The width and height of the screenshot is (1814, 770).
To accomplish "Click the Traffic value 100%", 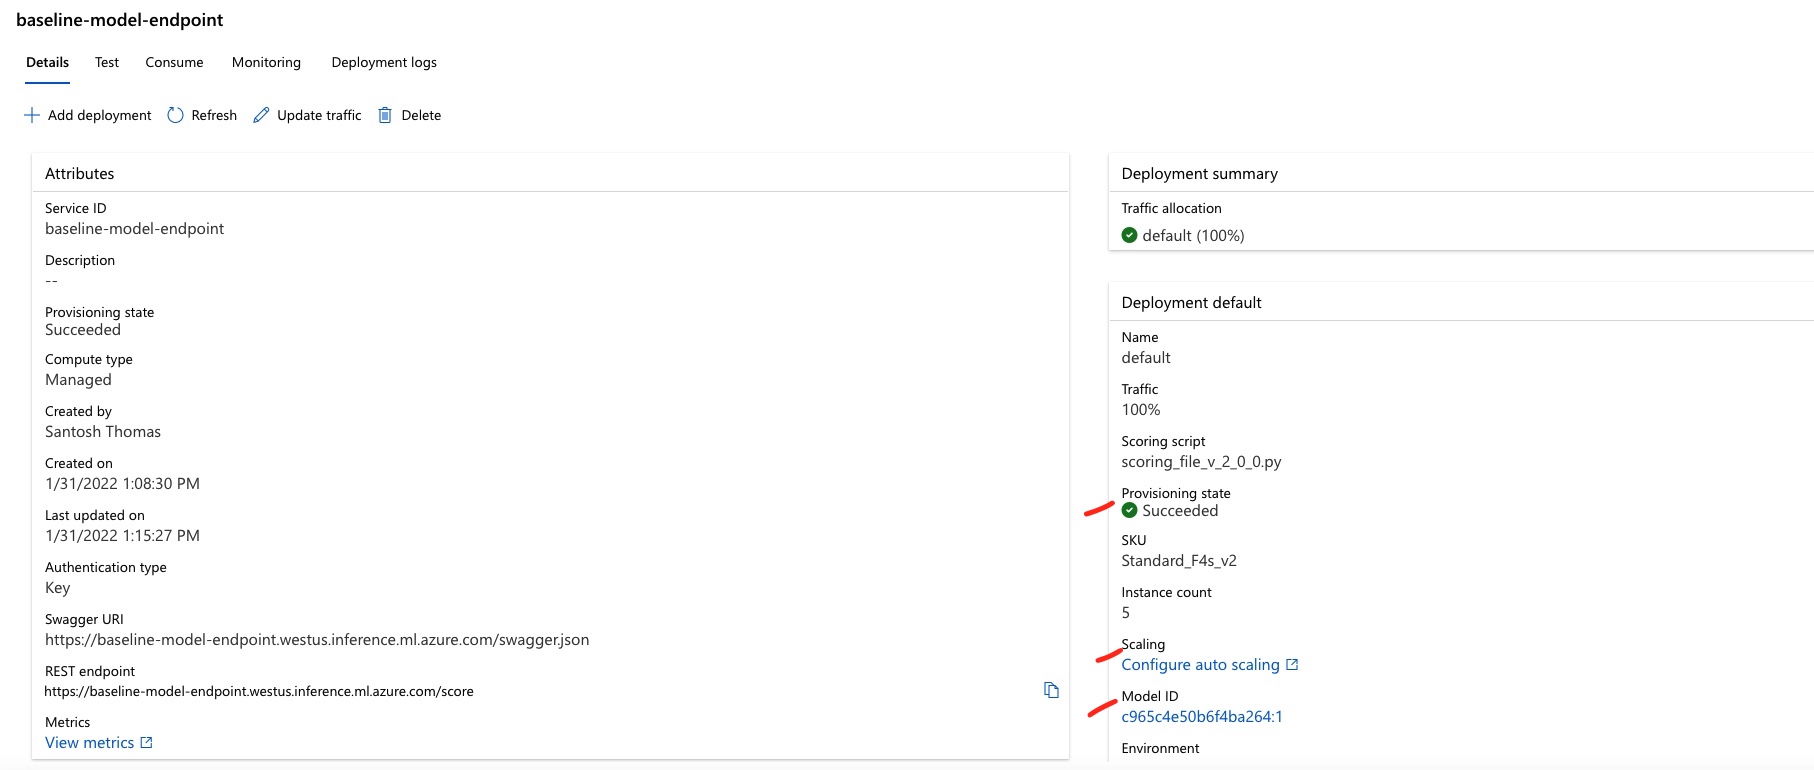I will click(1141, 409).
